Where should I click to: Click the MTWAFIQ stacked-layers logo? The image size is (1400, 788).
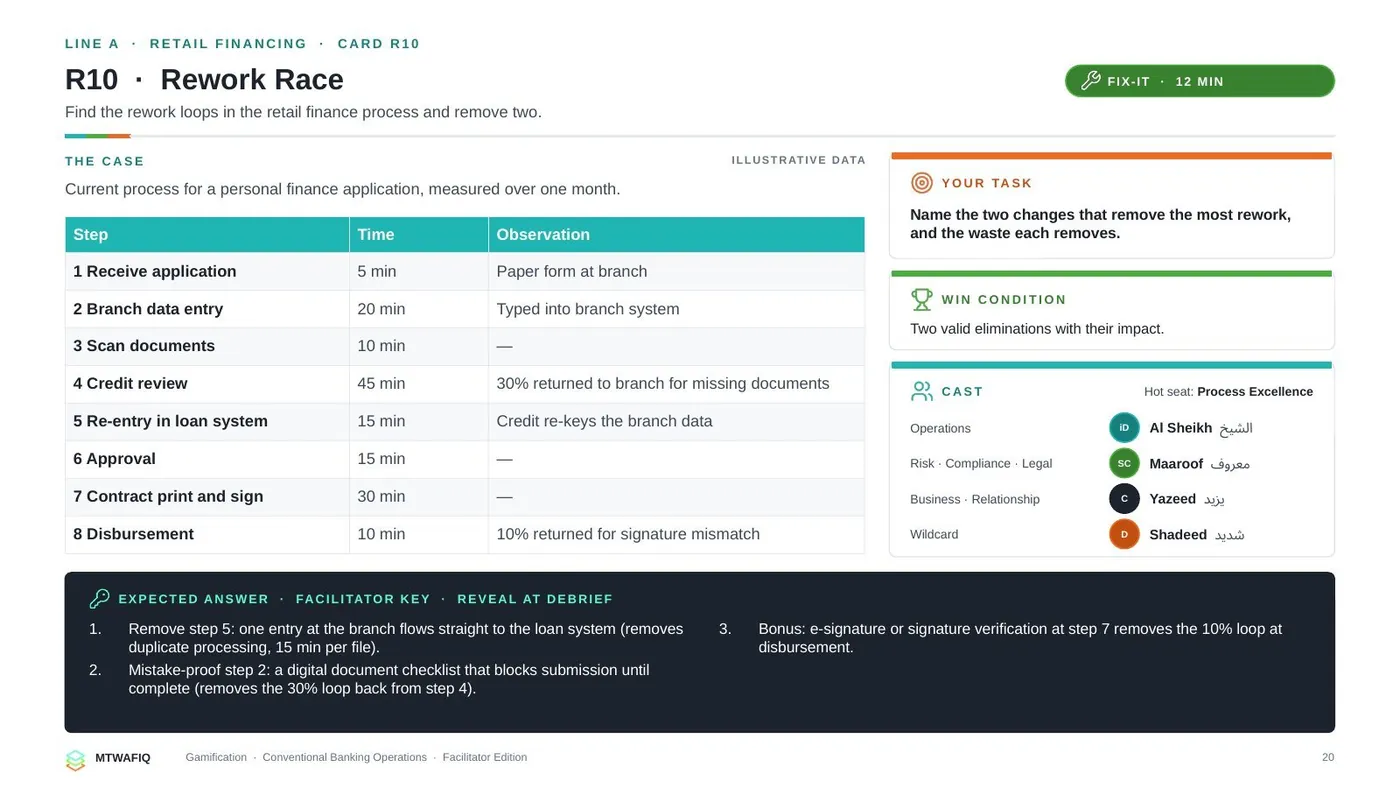(76, 760)
